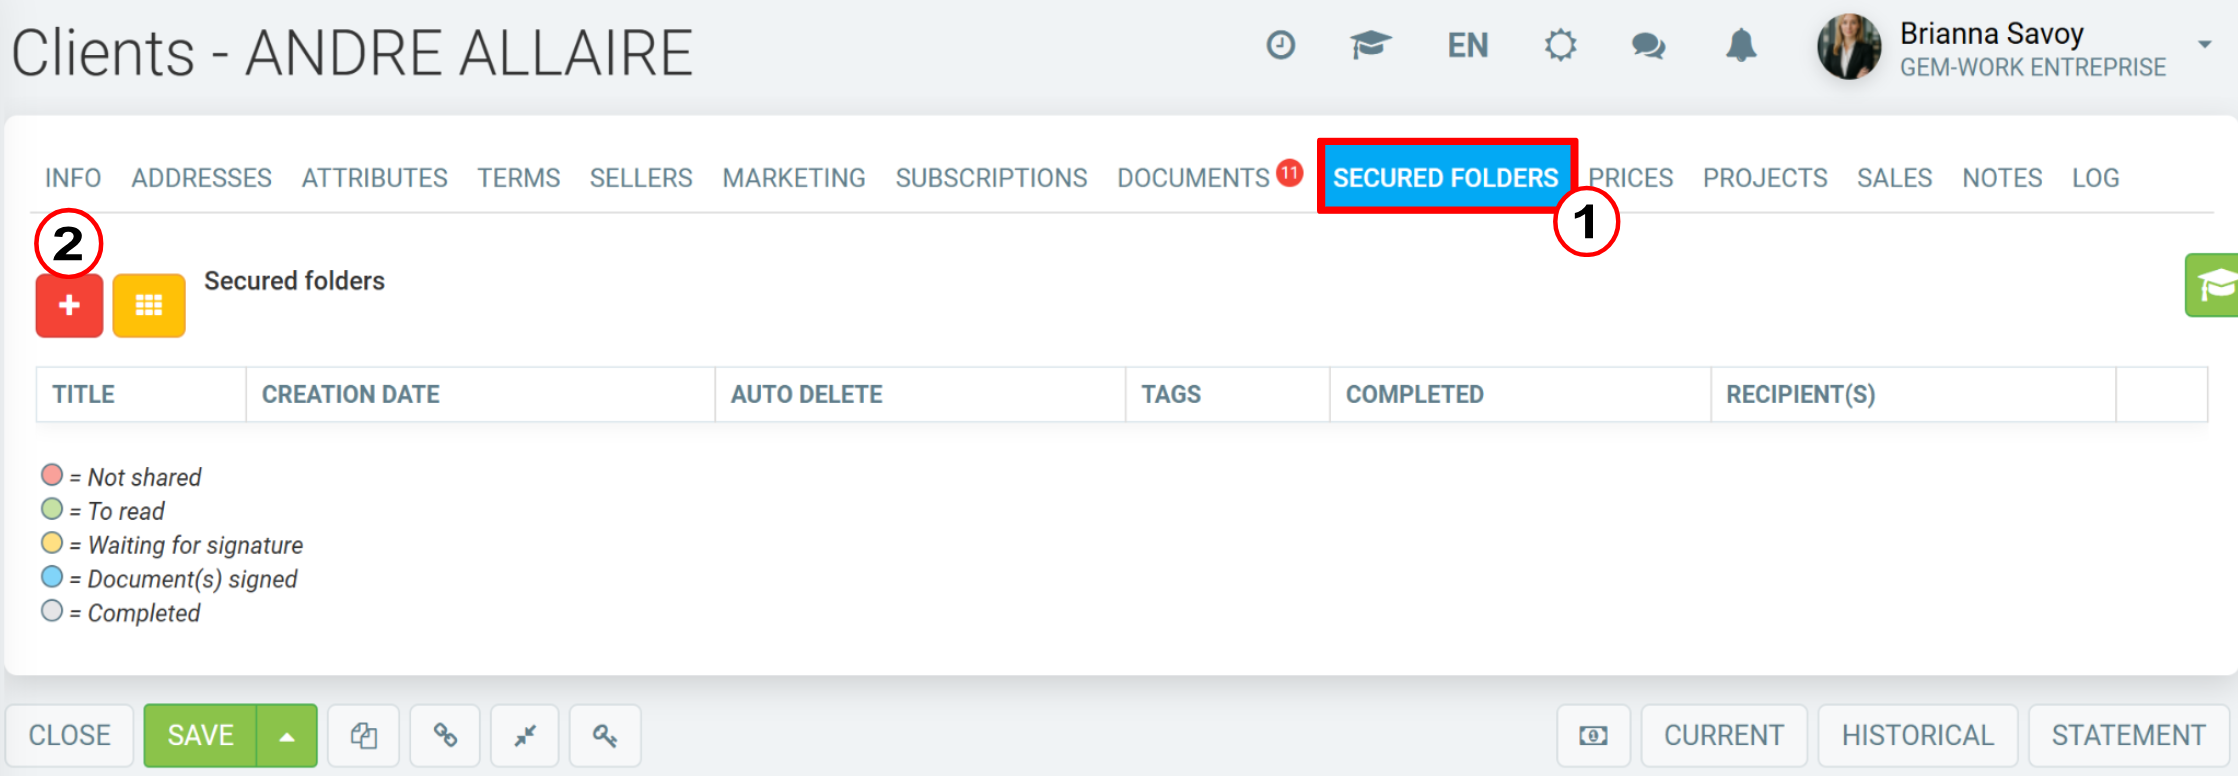
Task: Click the green graduation cap side tab
Action: tap(2212, 285)
